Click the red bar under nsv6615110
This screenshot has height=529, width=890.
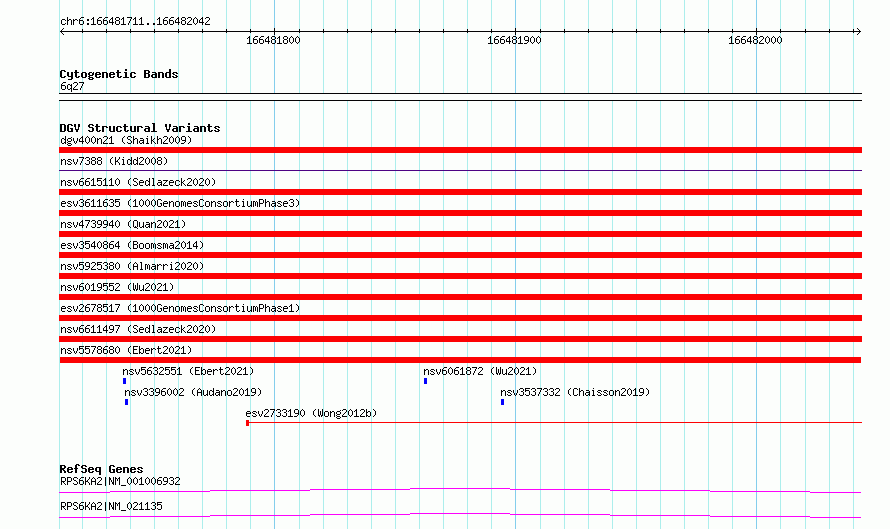coord(460,192)
